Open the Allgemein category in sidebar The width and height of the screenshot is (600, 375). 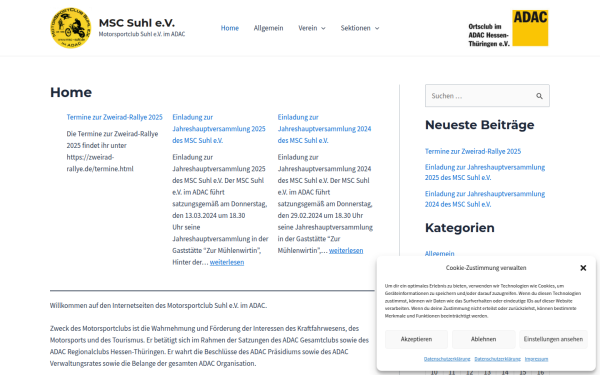(440, 253)
